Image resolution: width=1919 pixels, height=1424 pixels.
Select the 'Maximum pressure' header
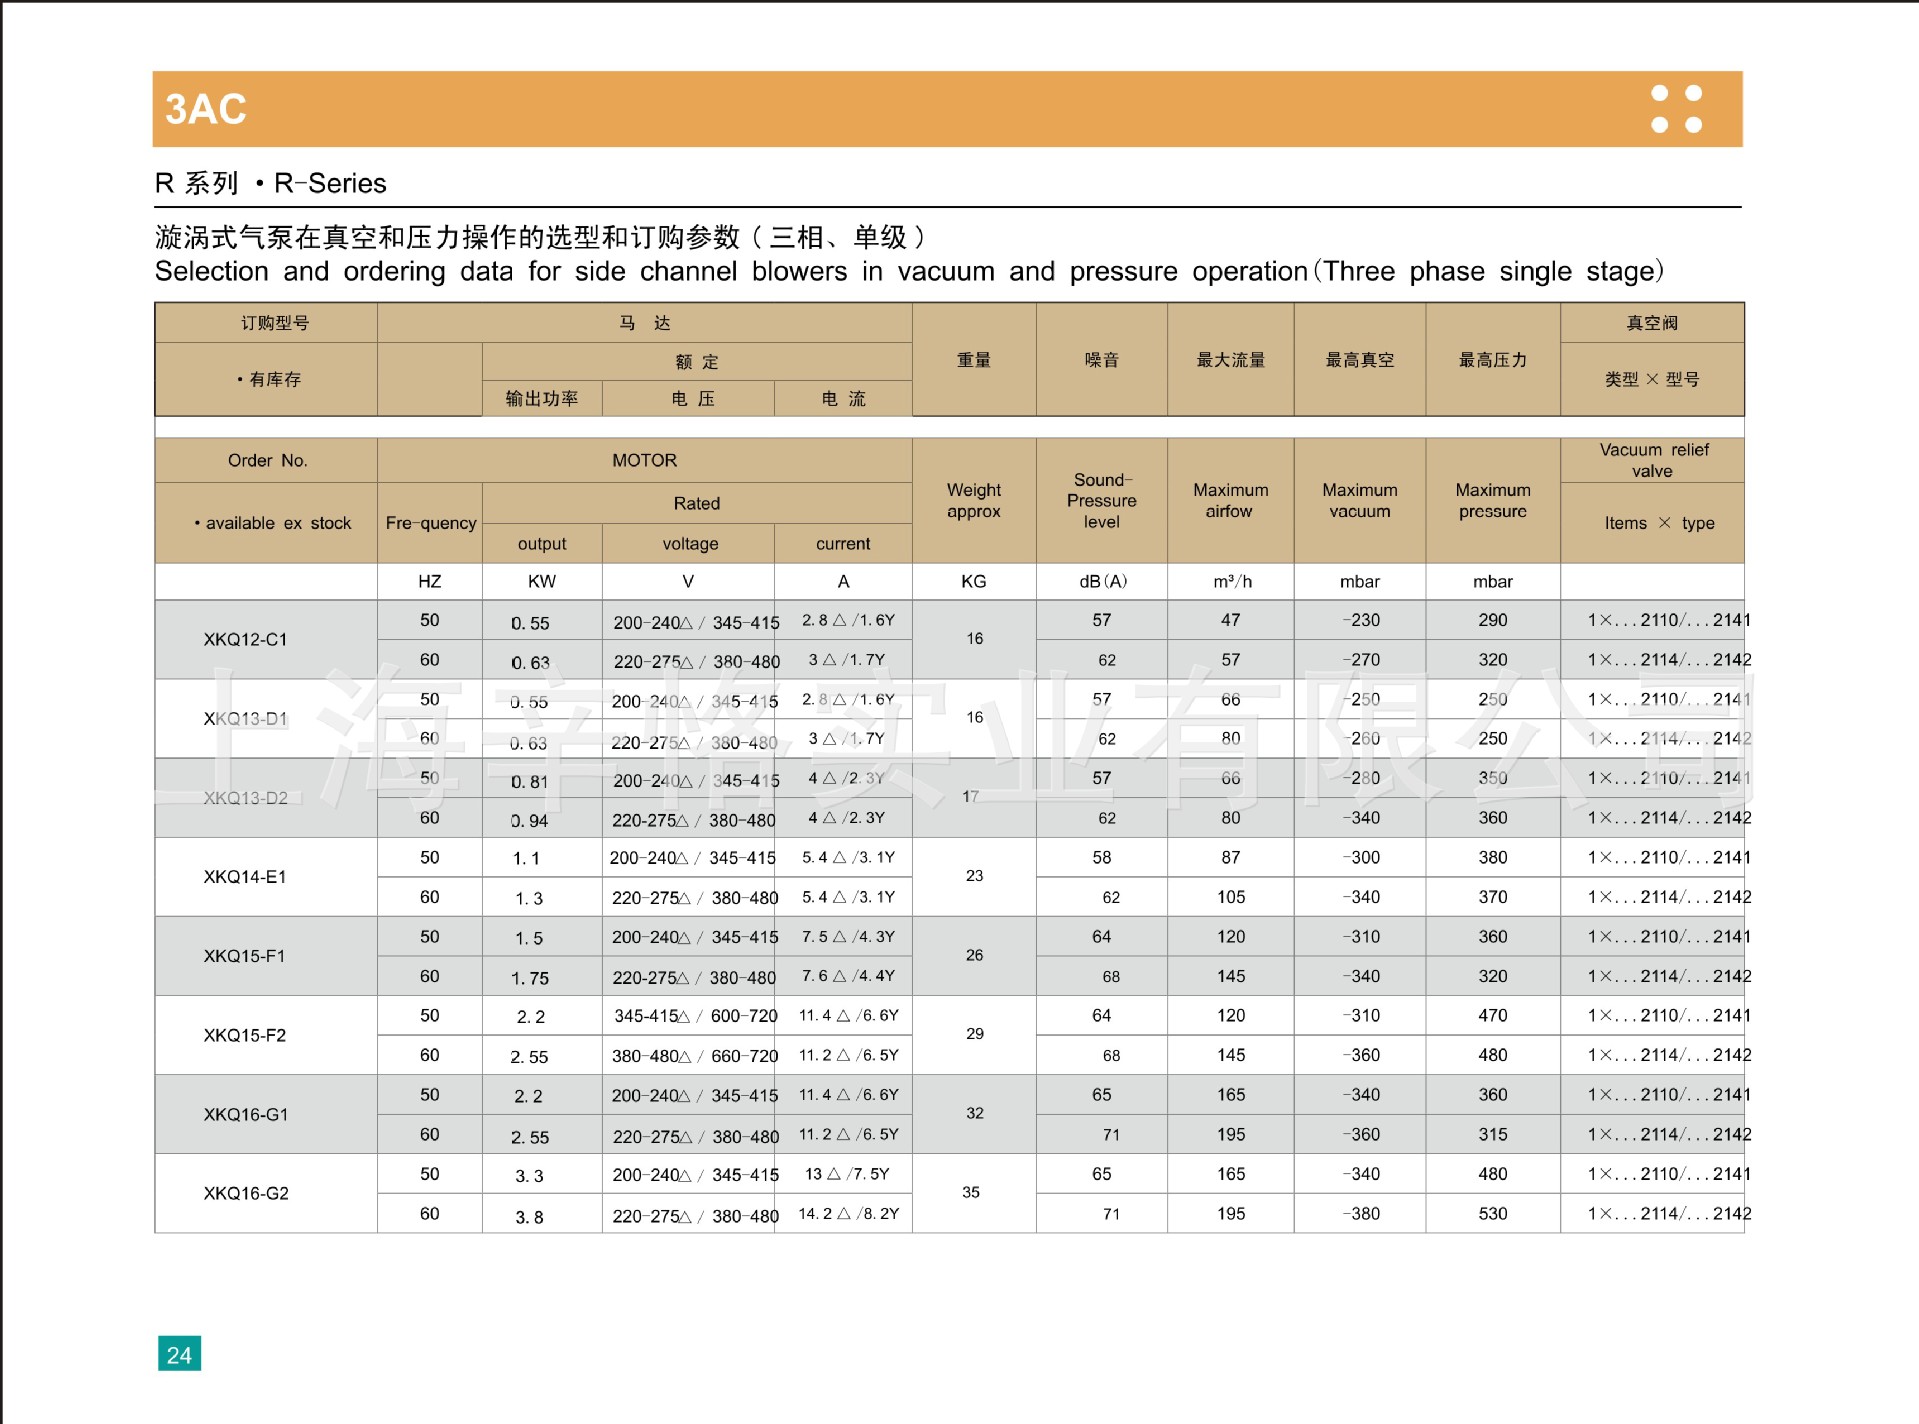pyautogui.click(x=1493, y=501)
